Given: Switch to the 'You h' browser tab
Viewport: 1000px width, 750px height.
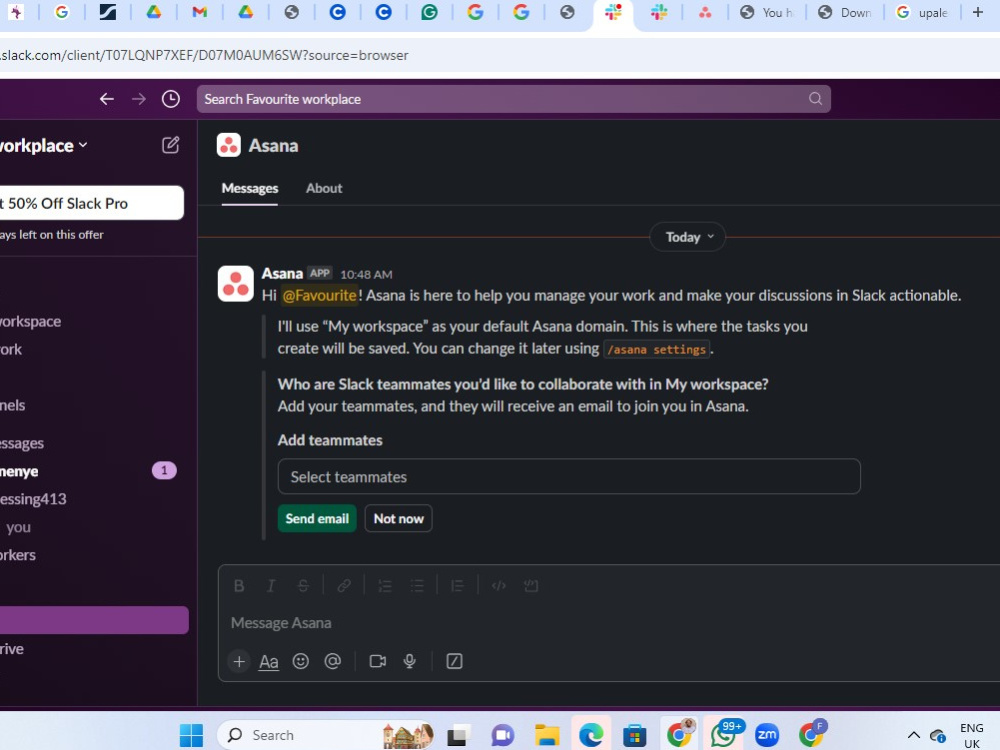Looking at the screenshot, I should point(766,12).
